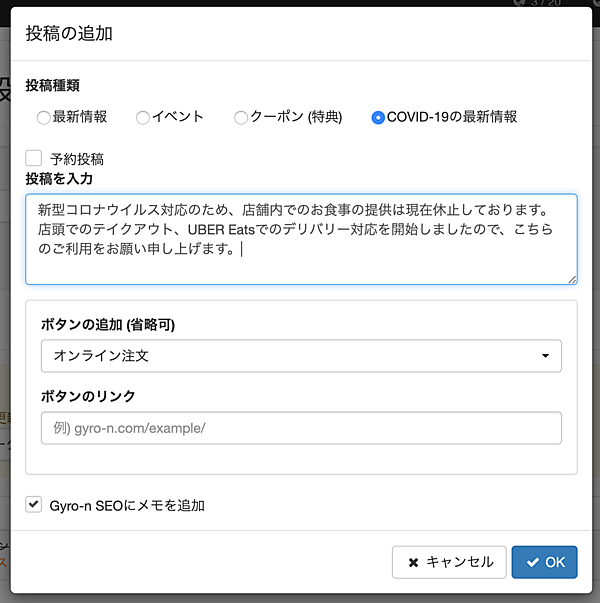
Task: Click the 投稿種類 section label
Action: point(52,86)
